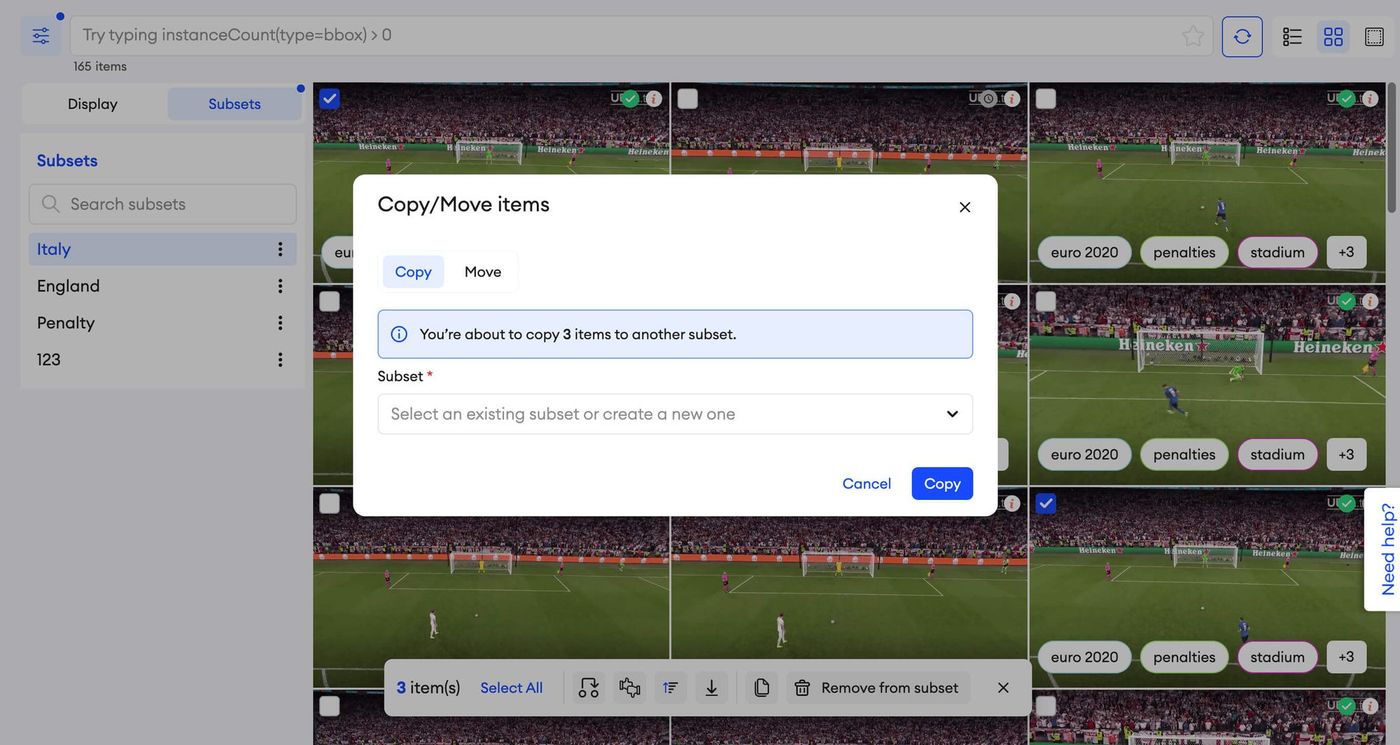
Task: Click the penalties tag on second-row right thumbnail
Action: pos(1184,454)
